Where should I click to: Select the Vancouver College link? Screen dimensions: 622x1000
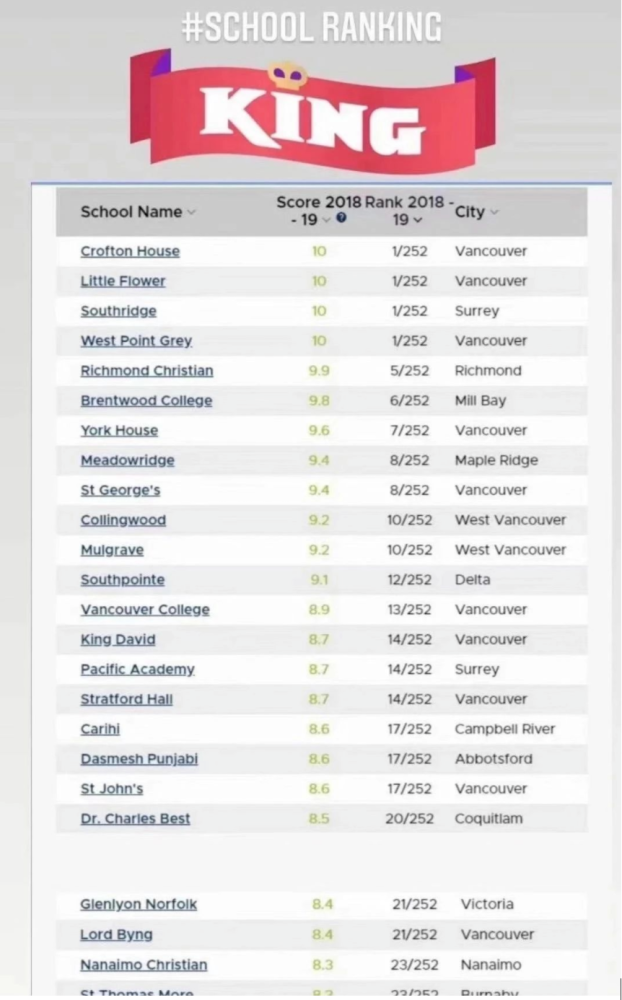[145, 610]
